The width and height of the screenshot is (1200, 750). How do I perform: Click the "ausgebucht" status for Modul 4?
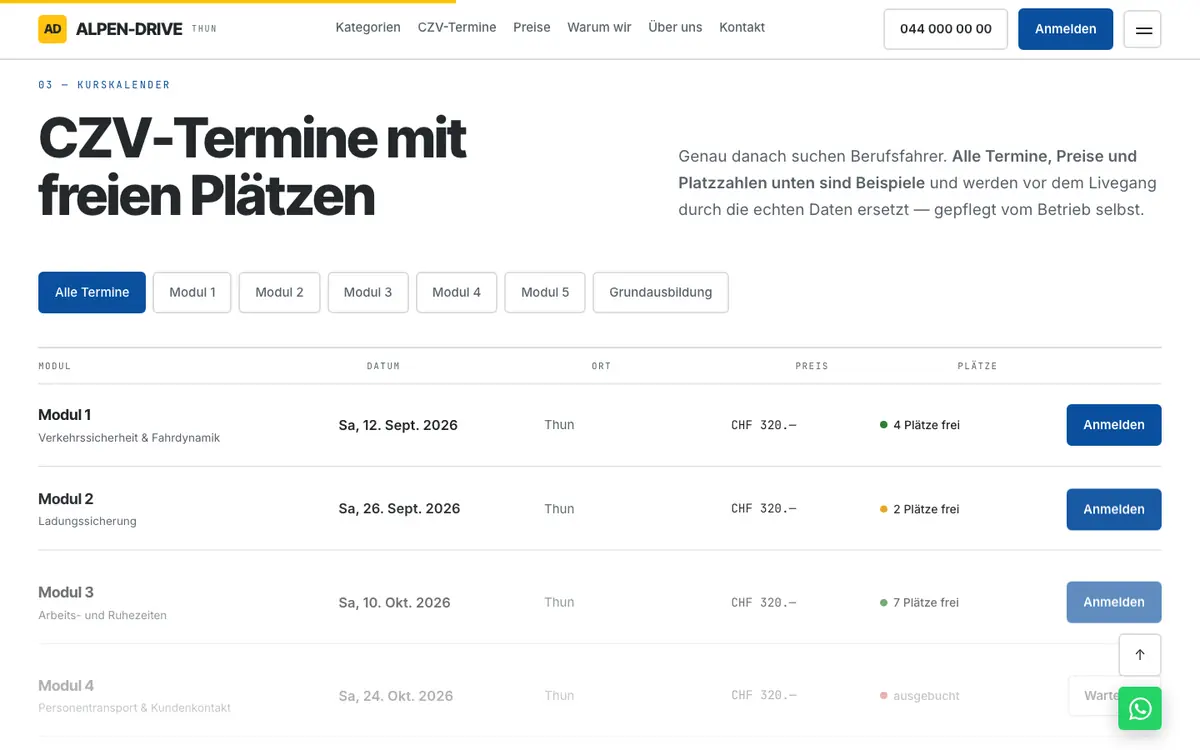(920, 696)
